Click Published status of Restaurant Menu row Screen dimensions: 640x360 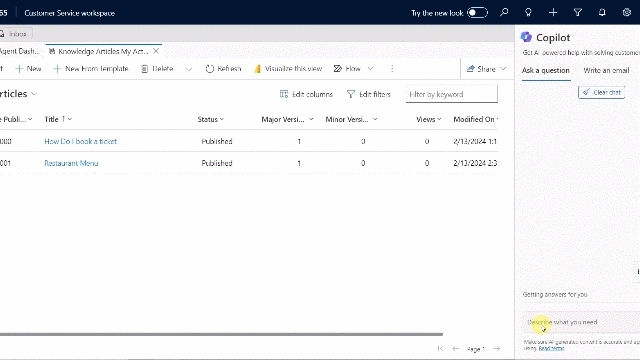[217, 163]
